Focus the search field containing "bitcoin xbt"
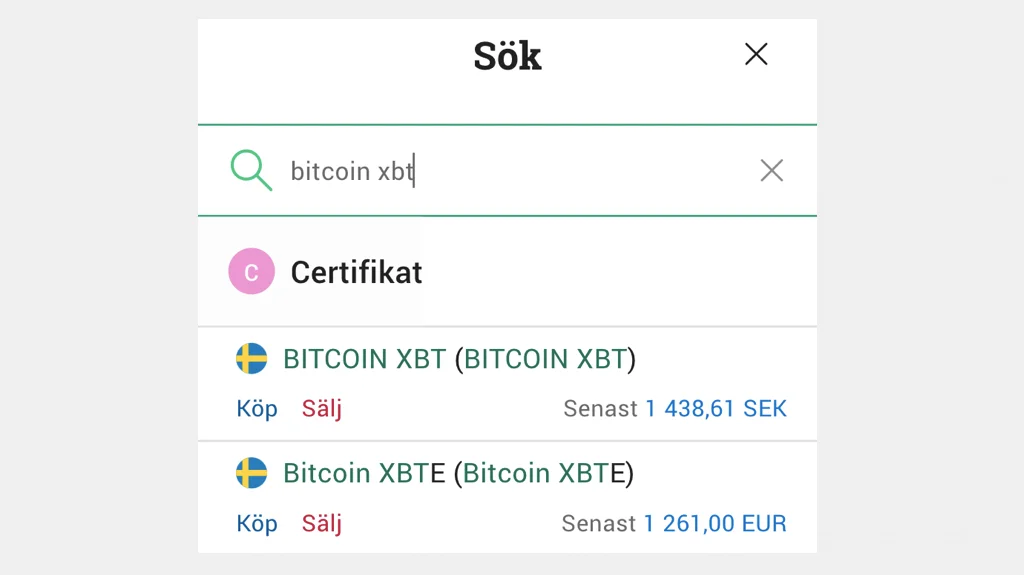The height and width of the screenshot is (575, 1024). tap(500, 171)
